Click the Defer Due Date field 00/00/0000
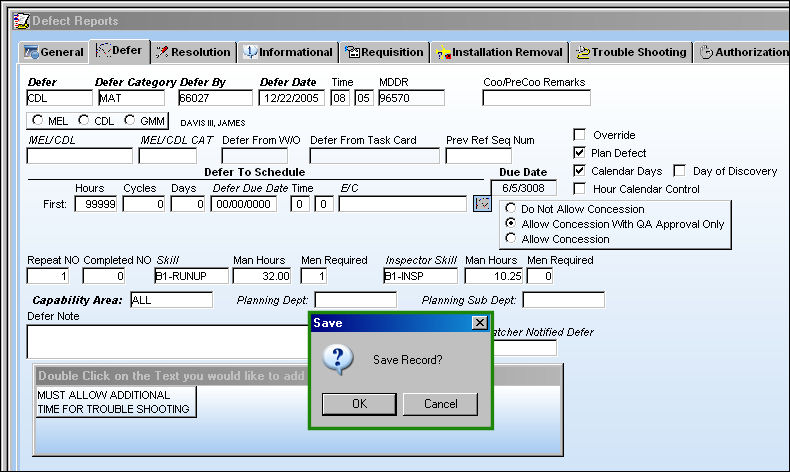Screen dimensions: 790x472 [244, 204]
